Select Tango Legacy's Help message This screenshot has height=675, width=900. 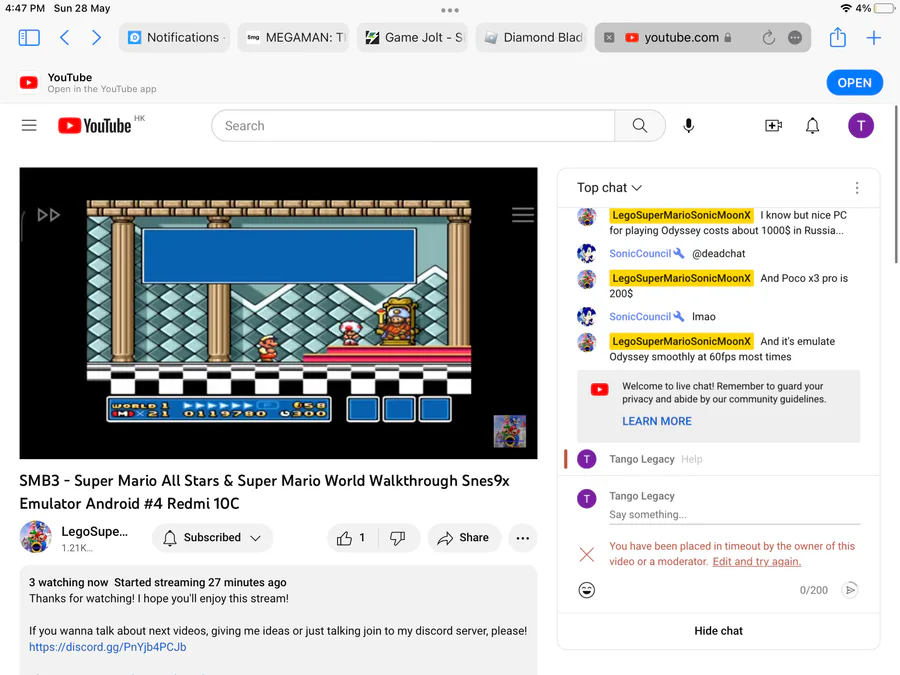tap(692, 459)
